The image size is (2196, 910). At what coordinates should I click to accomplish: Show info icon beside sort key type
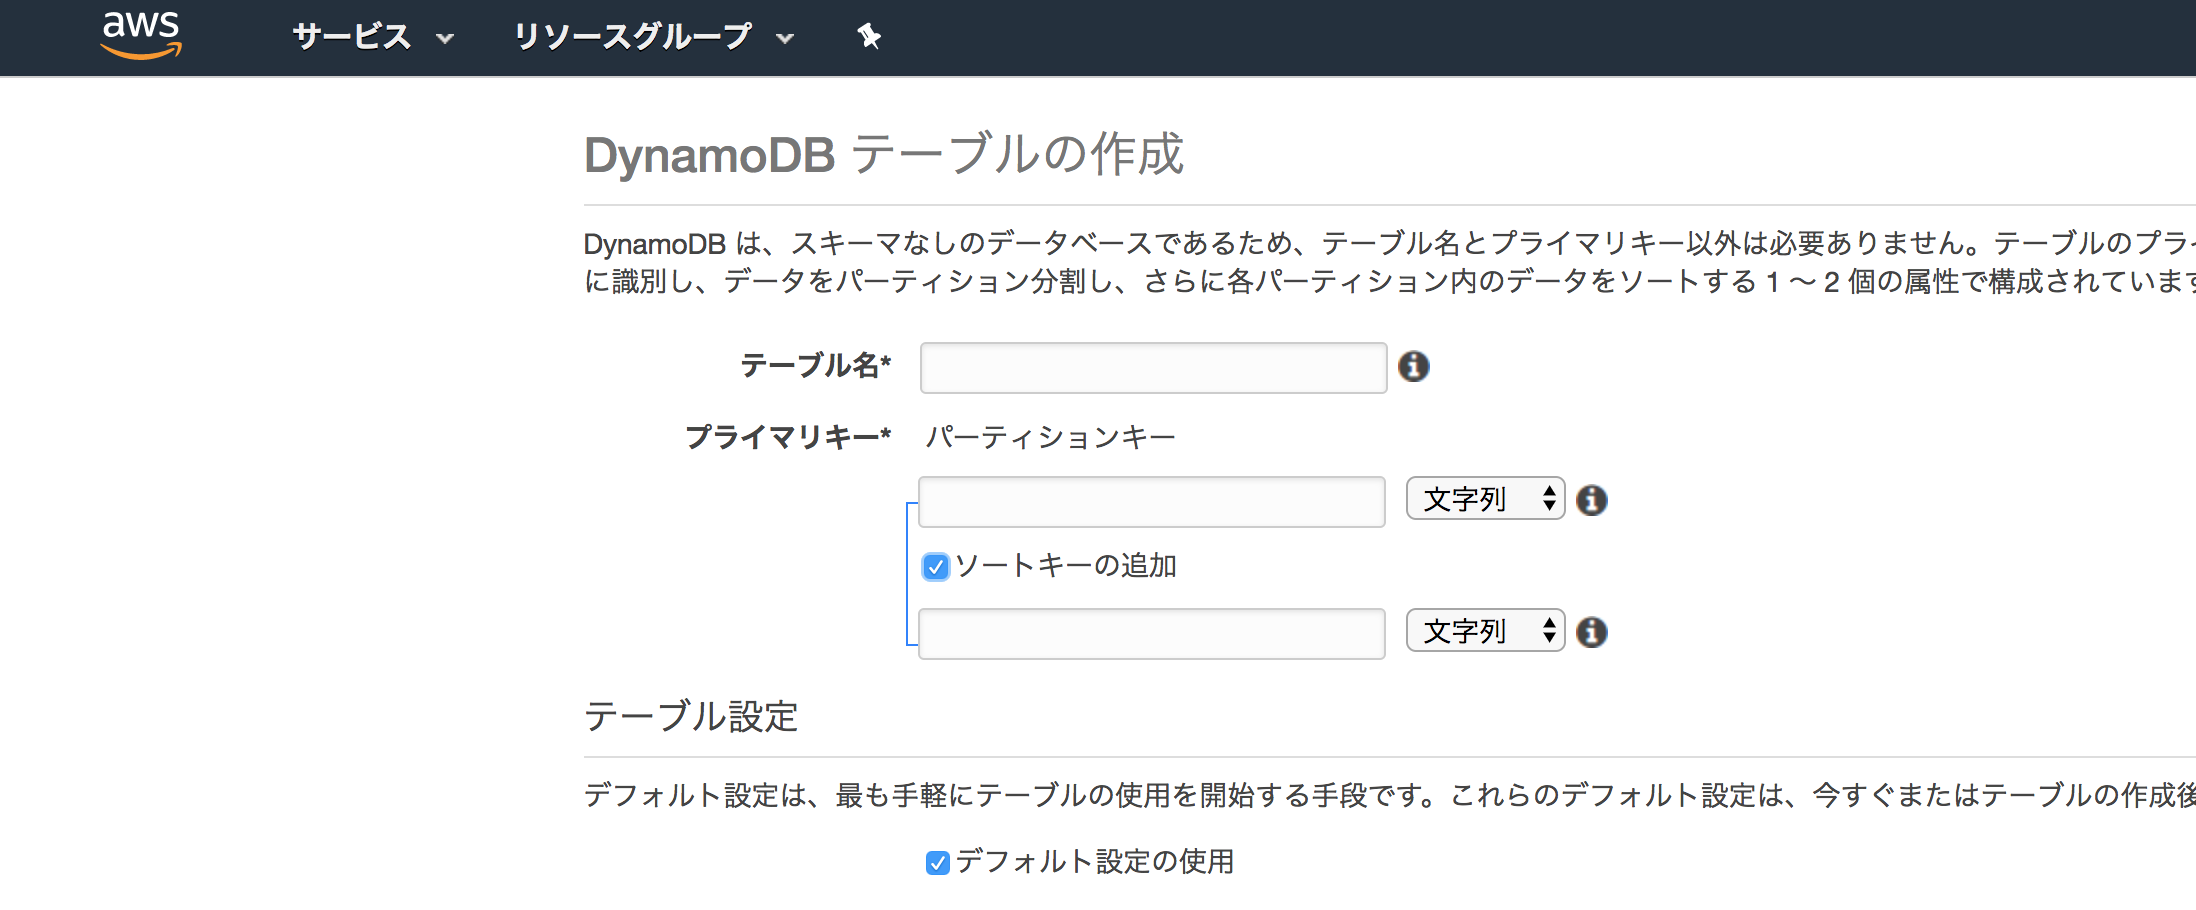pos(1591,632)
